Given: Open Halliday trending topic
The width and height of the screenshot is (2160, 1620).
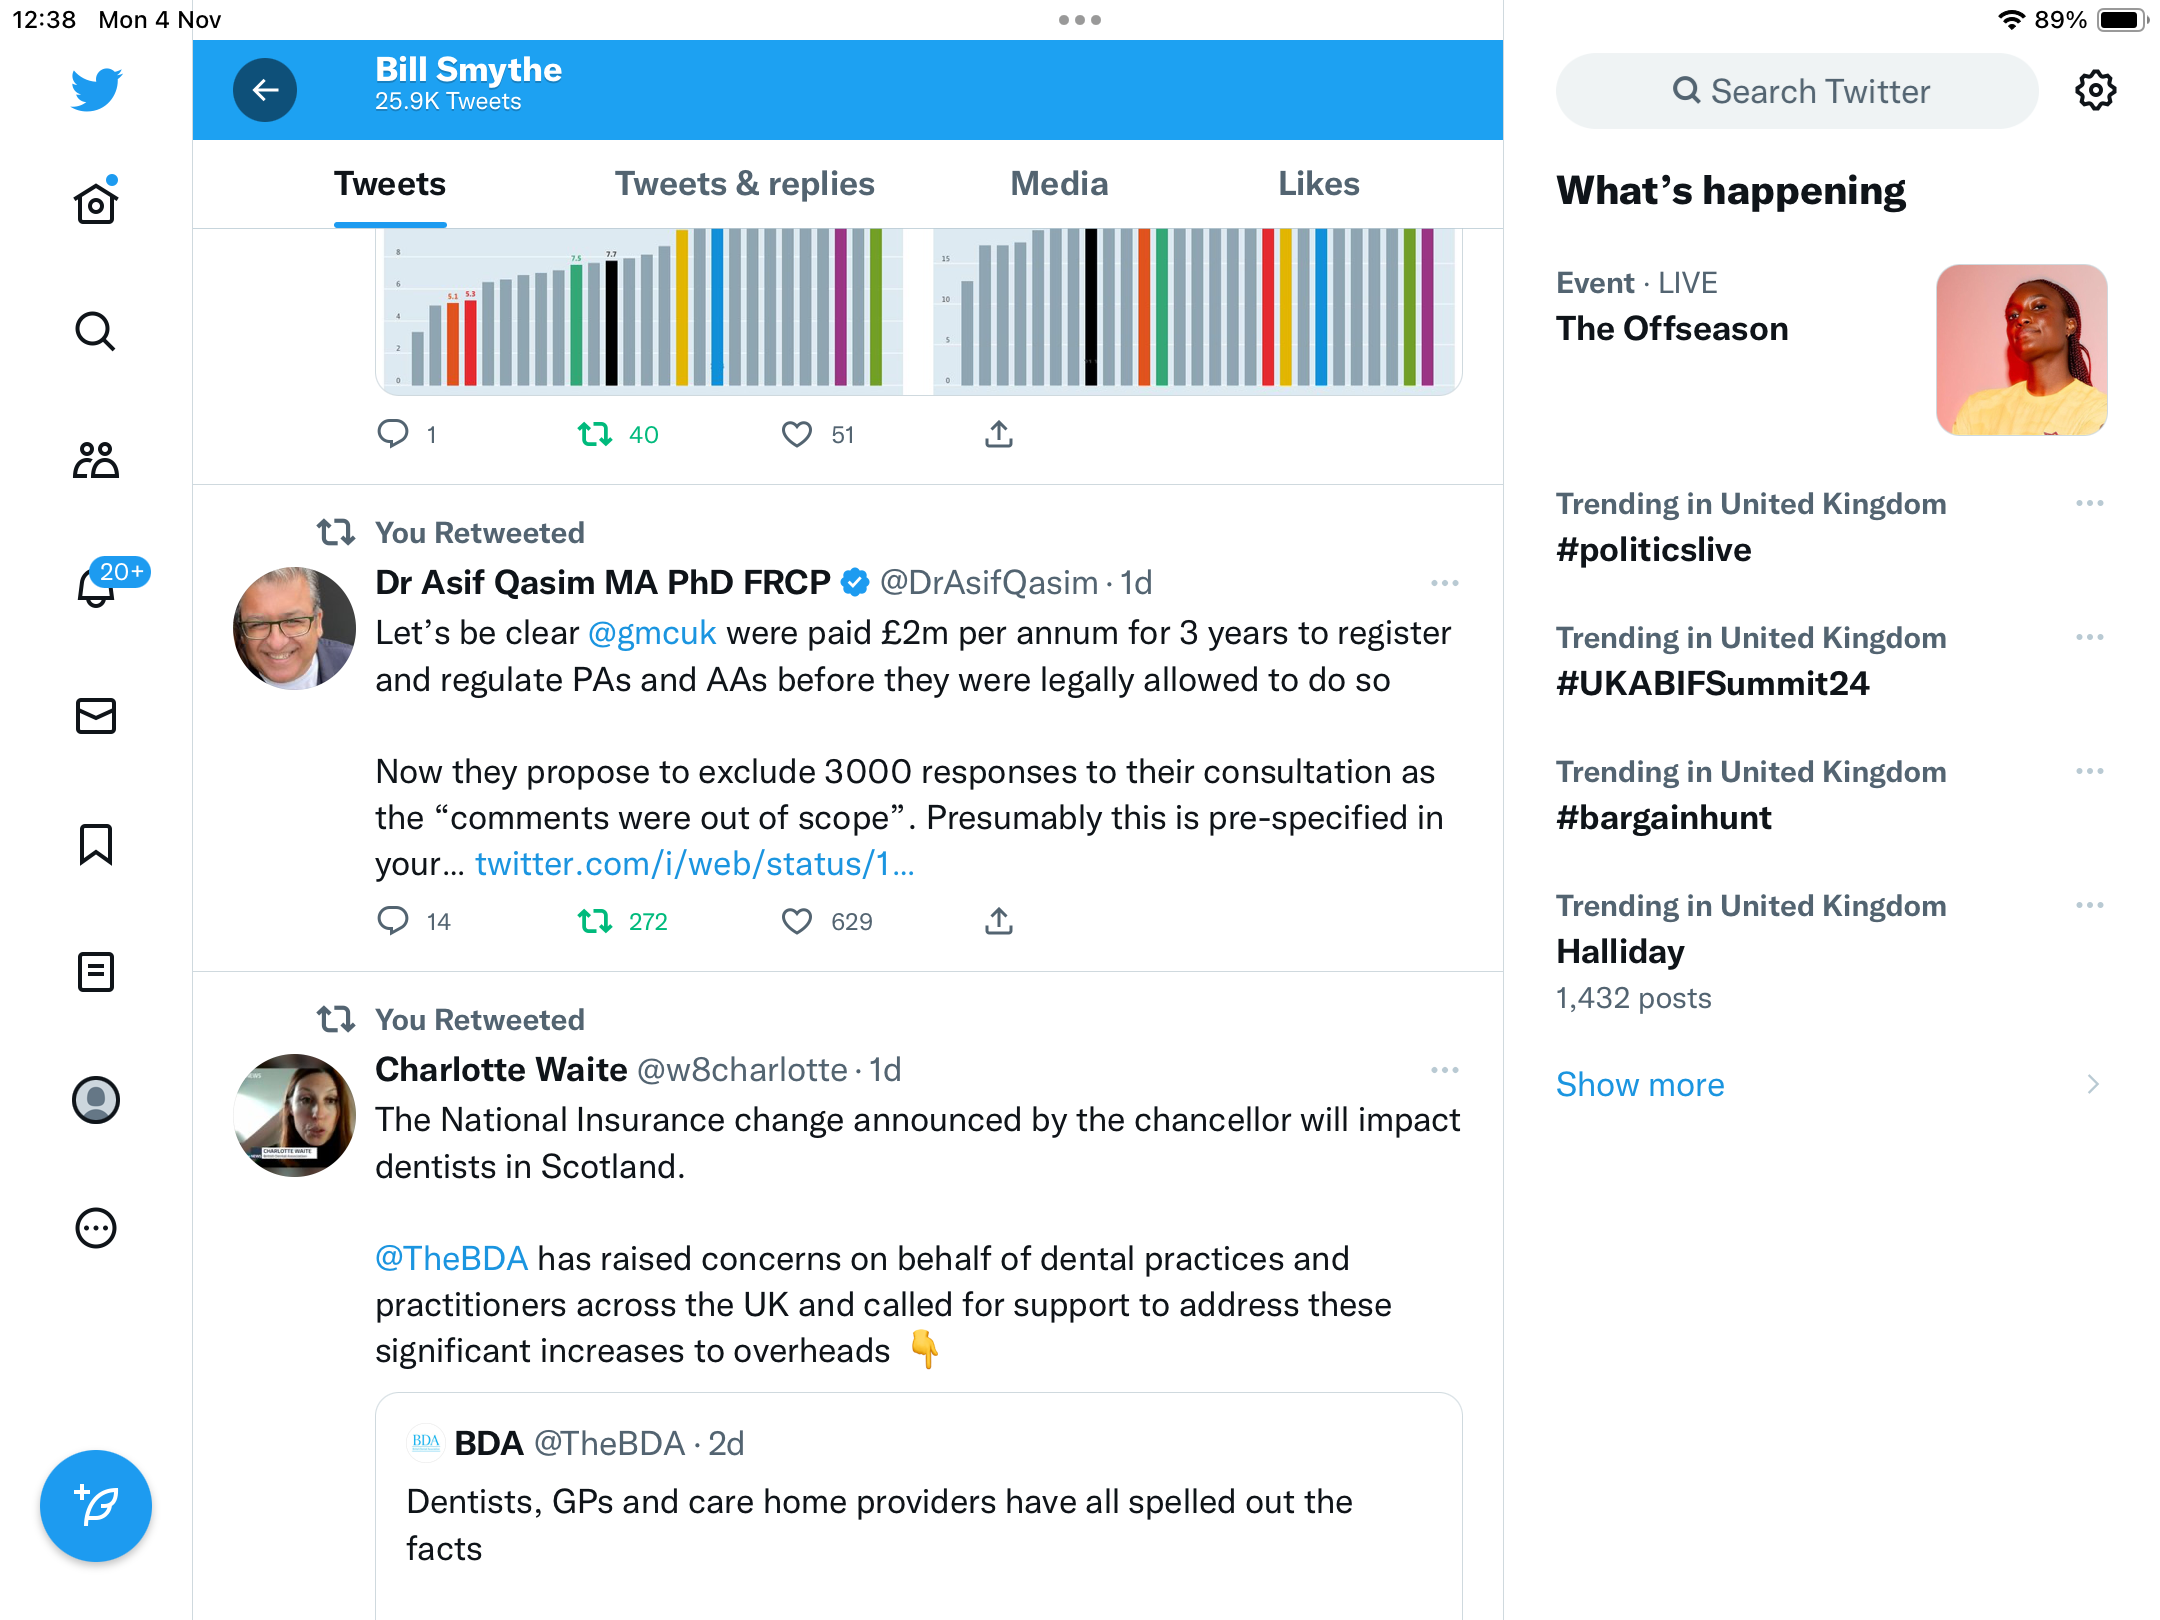Looking at the screenshot, I should (1620, 952).
